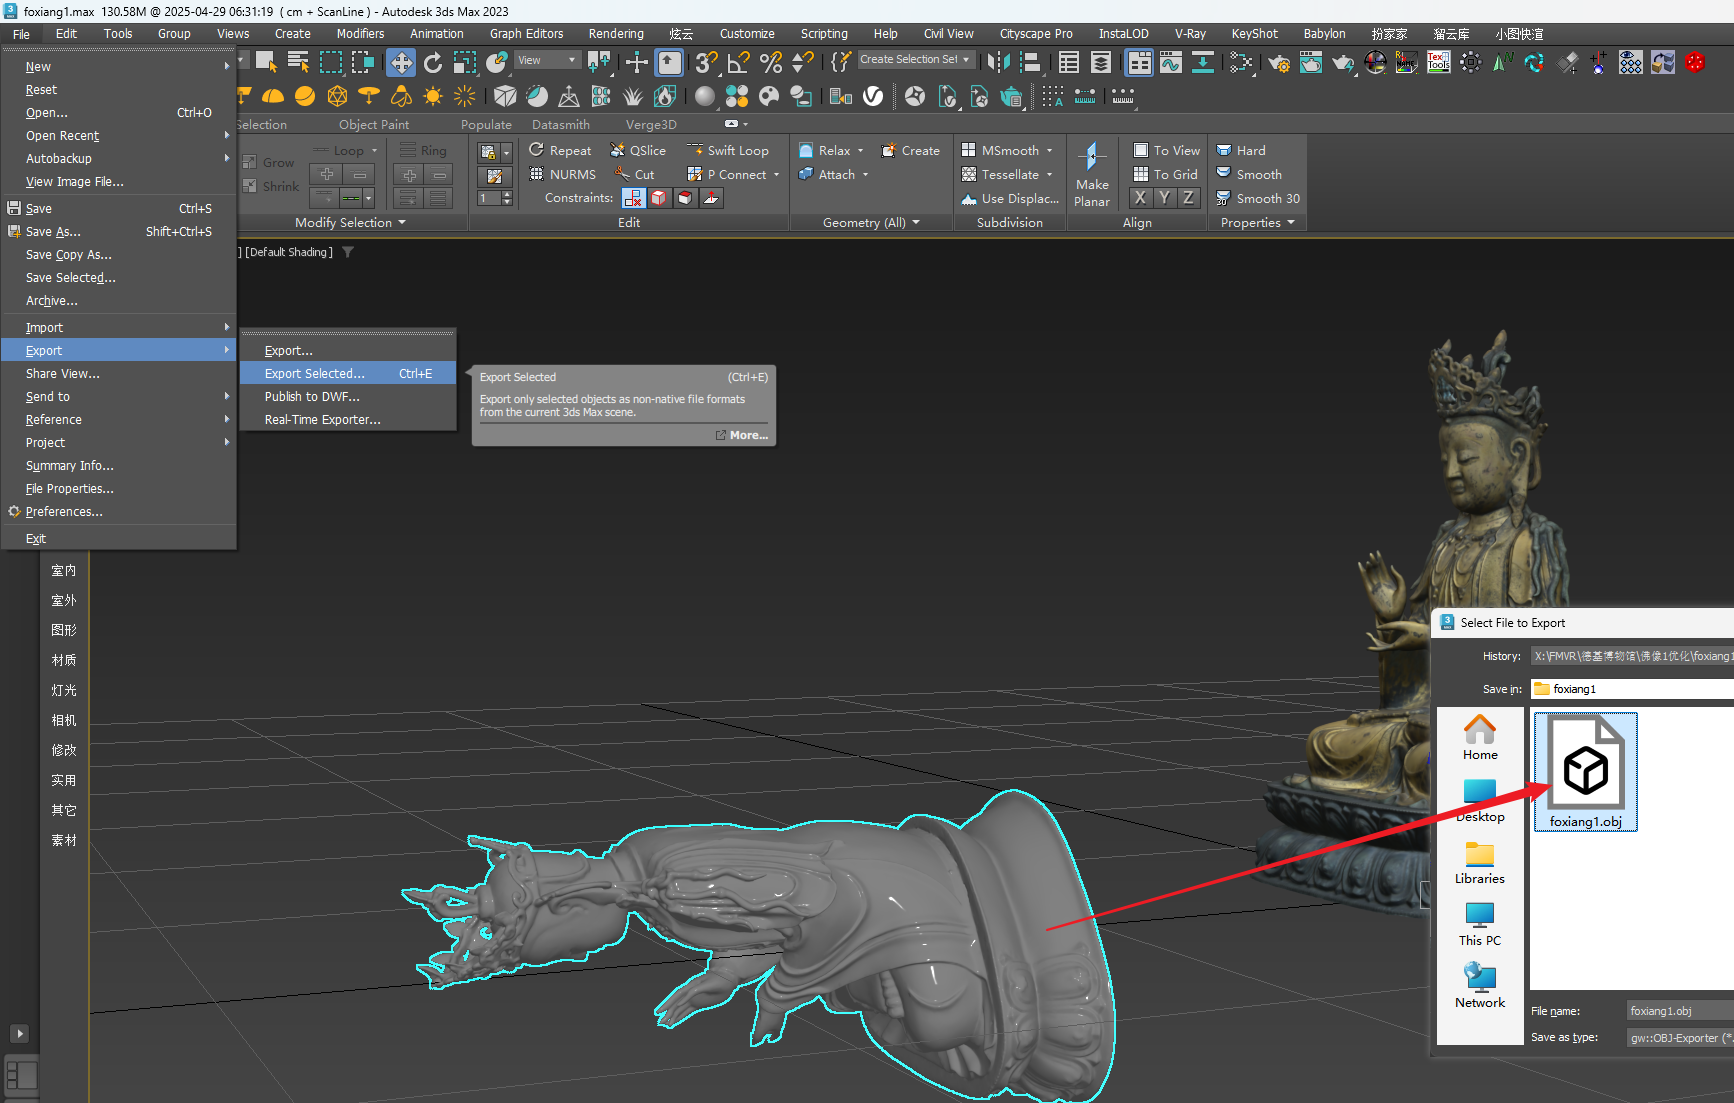Choose Export Selected from the submenu
This screenshot has height=1103, width=1734.
[314, 374]
